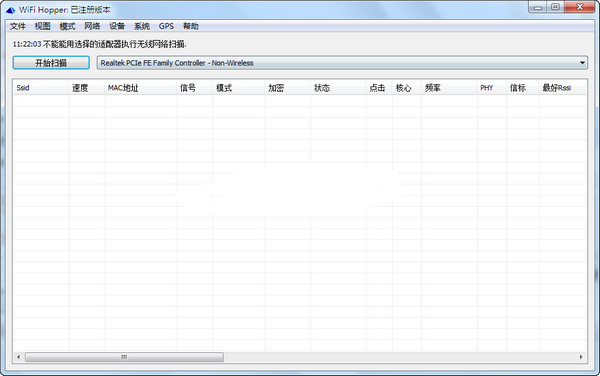
Task: Click the WiFi Hopper title bar icon
Action: coord(10,10)
